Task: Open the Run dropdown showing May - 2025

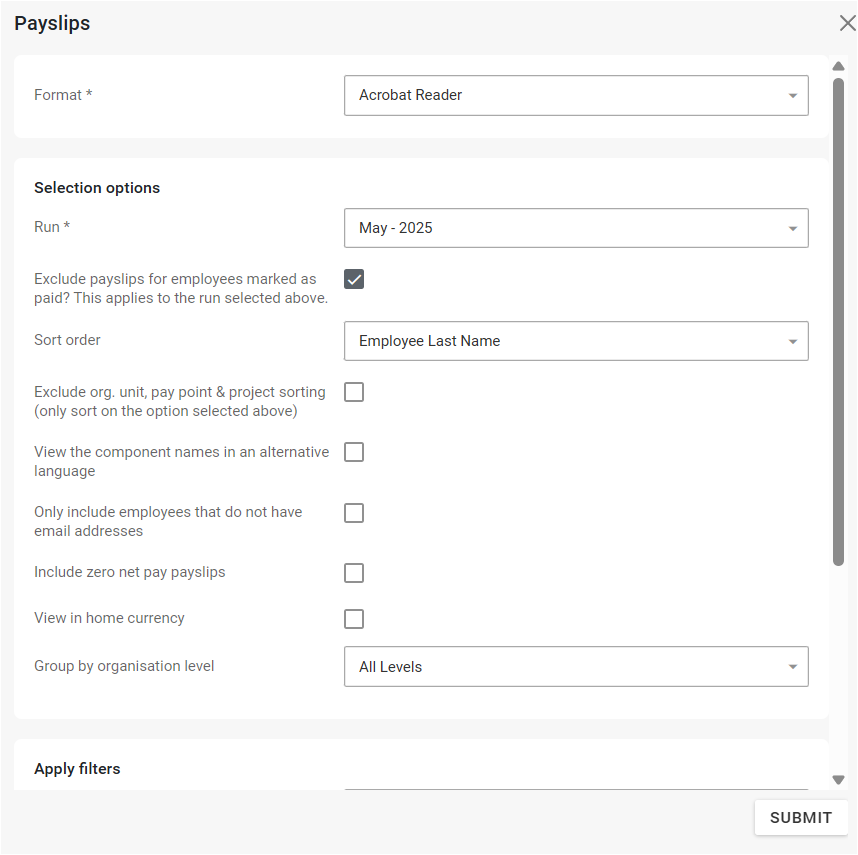Action: pos(560,228)
